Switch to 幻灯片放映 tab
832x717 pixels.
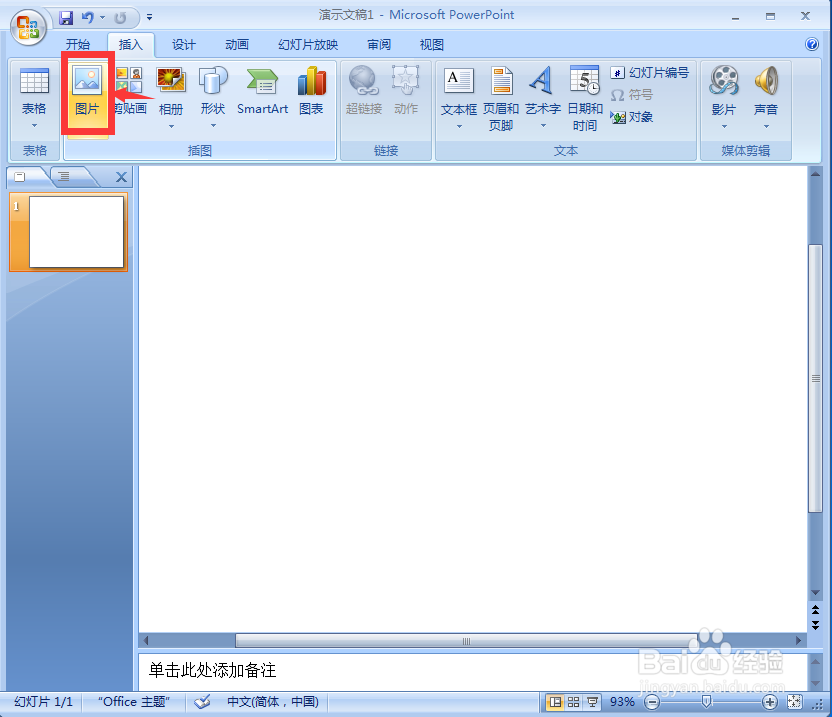point(308,45)
